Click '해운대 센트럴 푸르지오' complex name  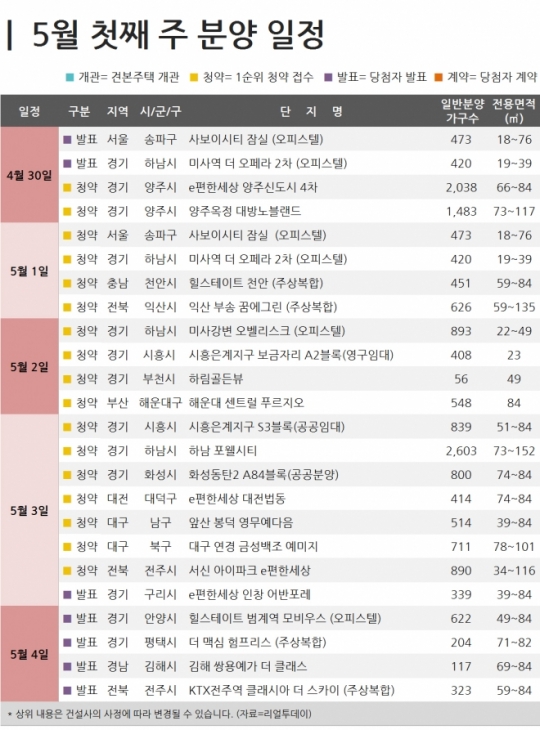(246, 403)
